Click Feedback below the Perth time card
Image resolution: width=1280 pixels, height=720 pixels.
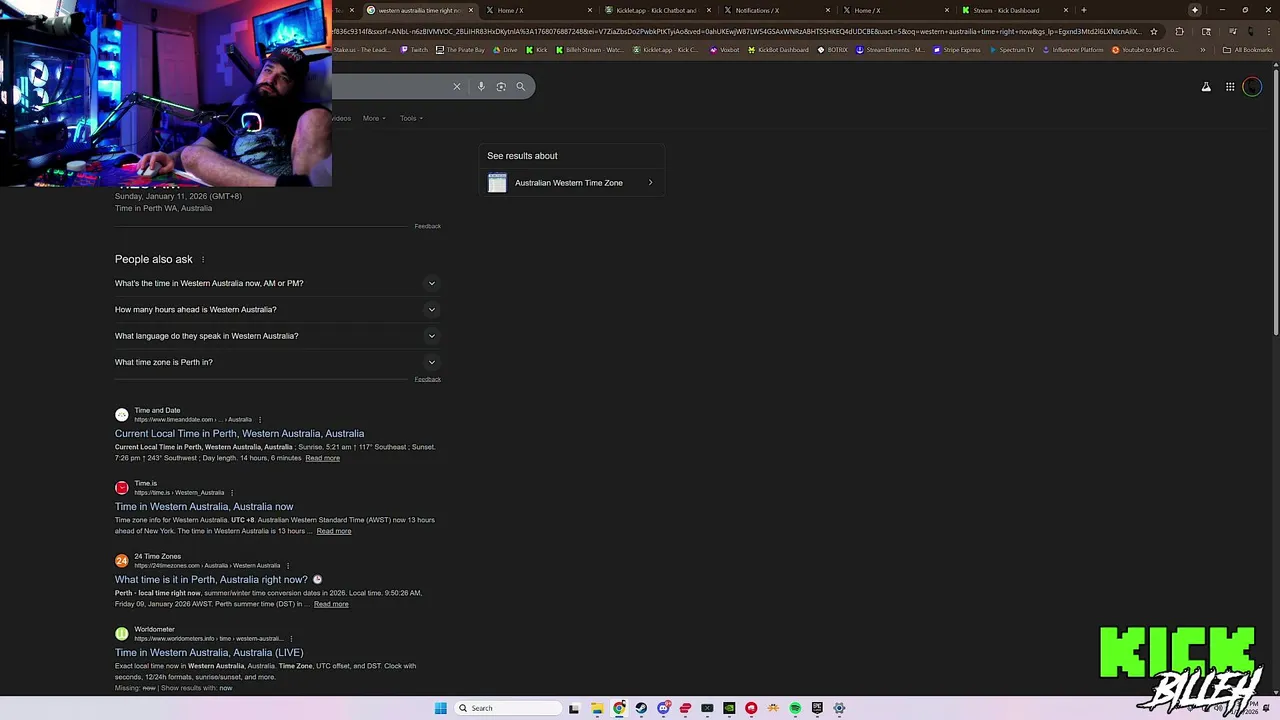[427, 226]
